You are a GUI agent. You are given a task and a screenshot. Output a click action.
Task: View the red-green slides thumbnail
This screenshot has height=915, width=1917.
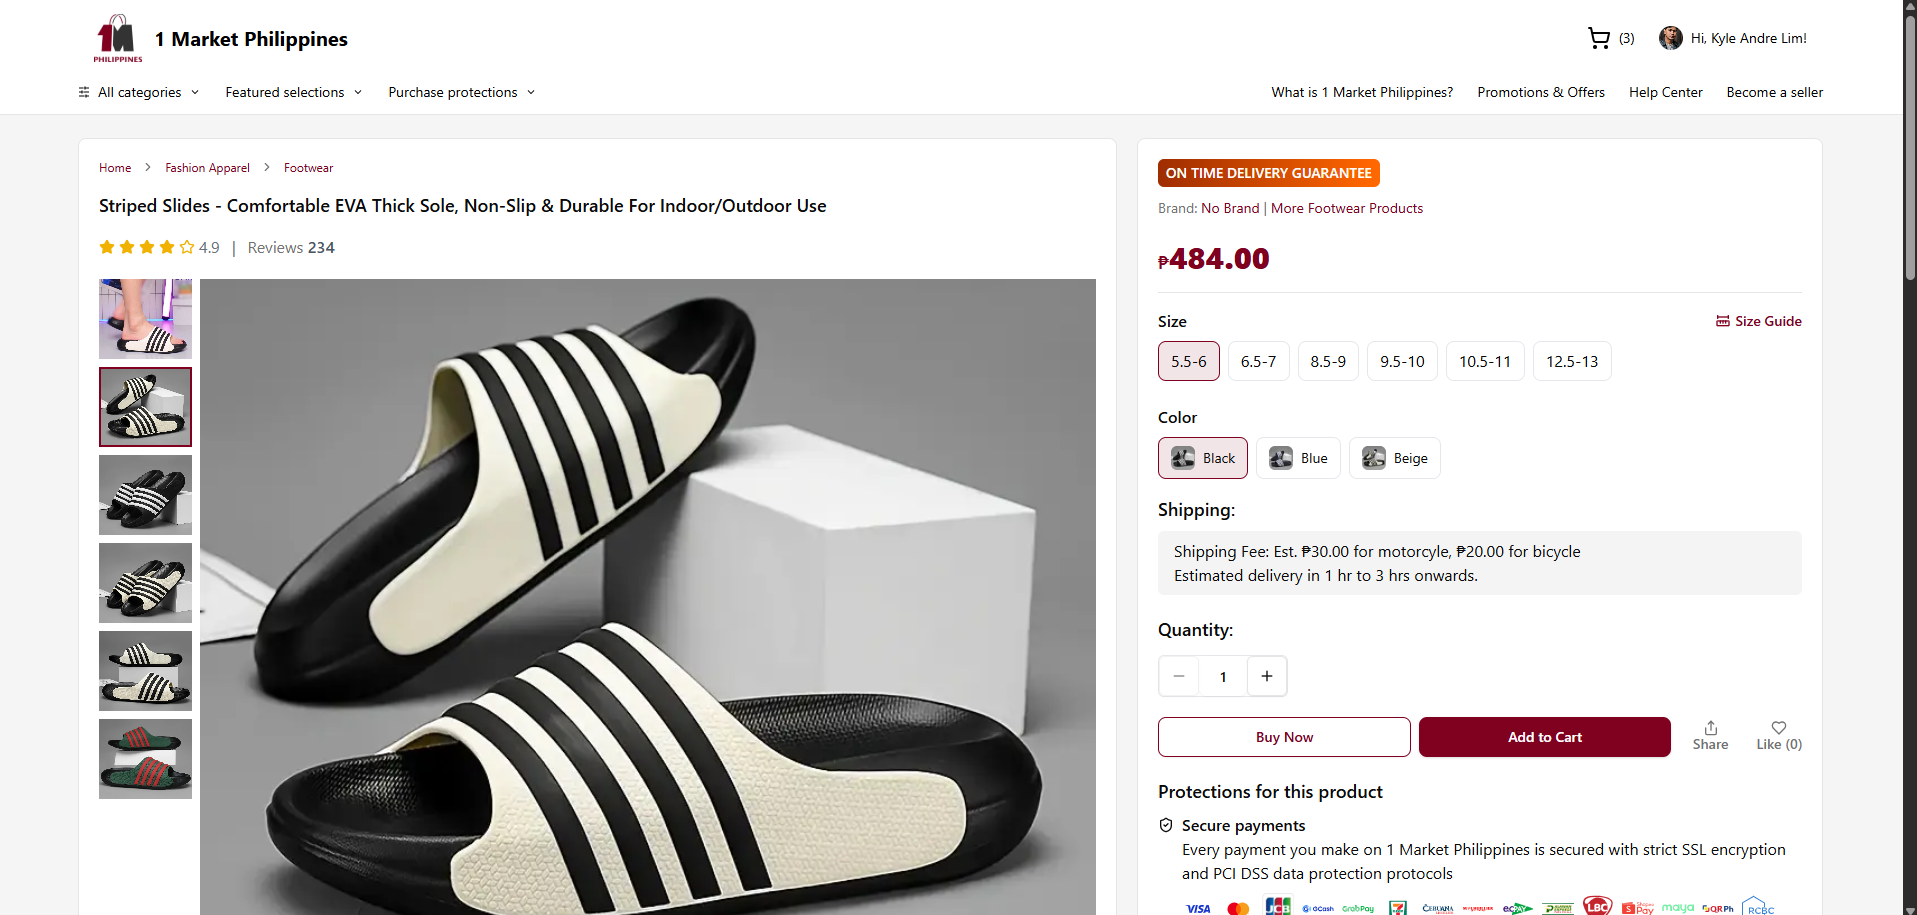(145, 758)
